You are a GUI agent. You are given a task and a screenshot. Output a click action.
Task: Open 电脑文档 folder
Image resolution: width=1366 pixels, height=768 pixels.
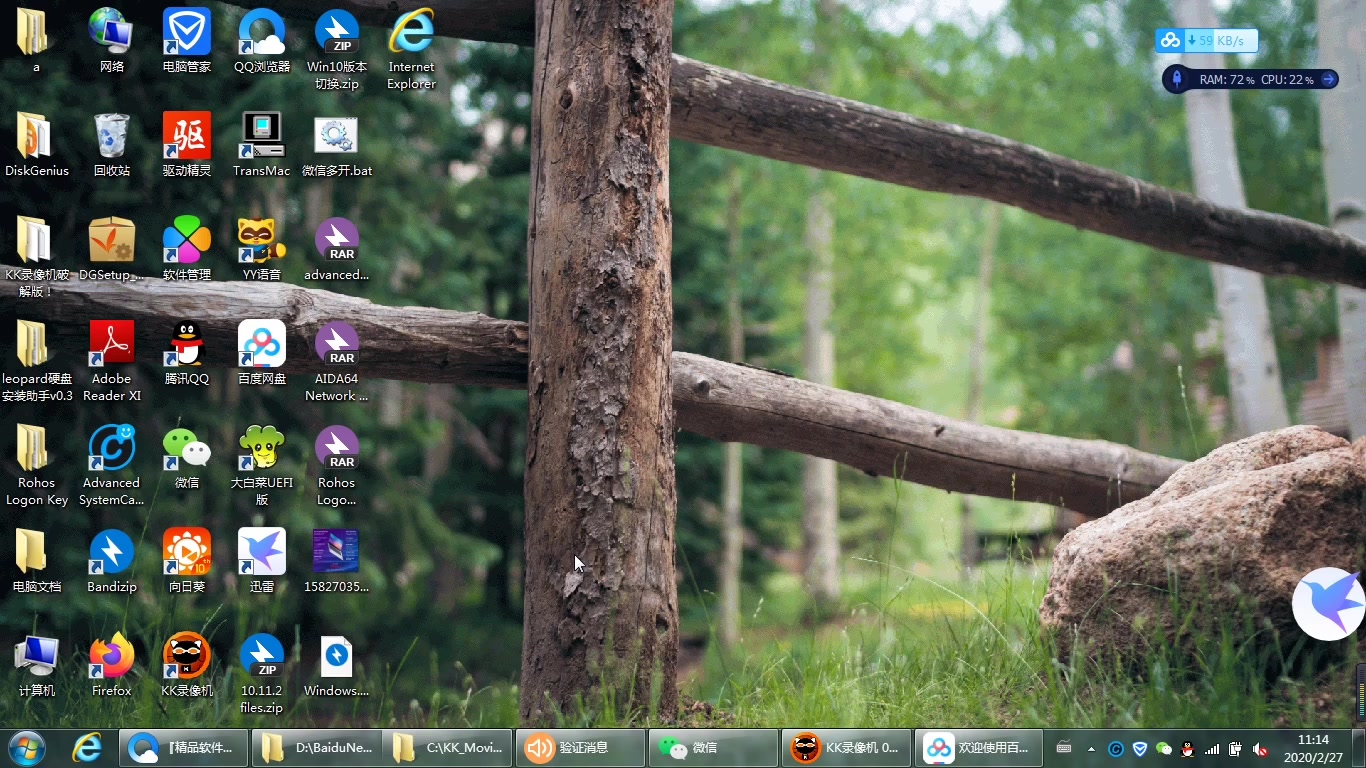click(37, 561)
